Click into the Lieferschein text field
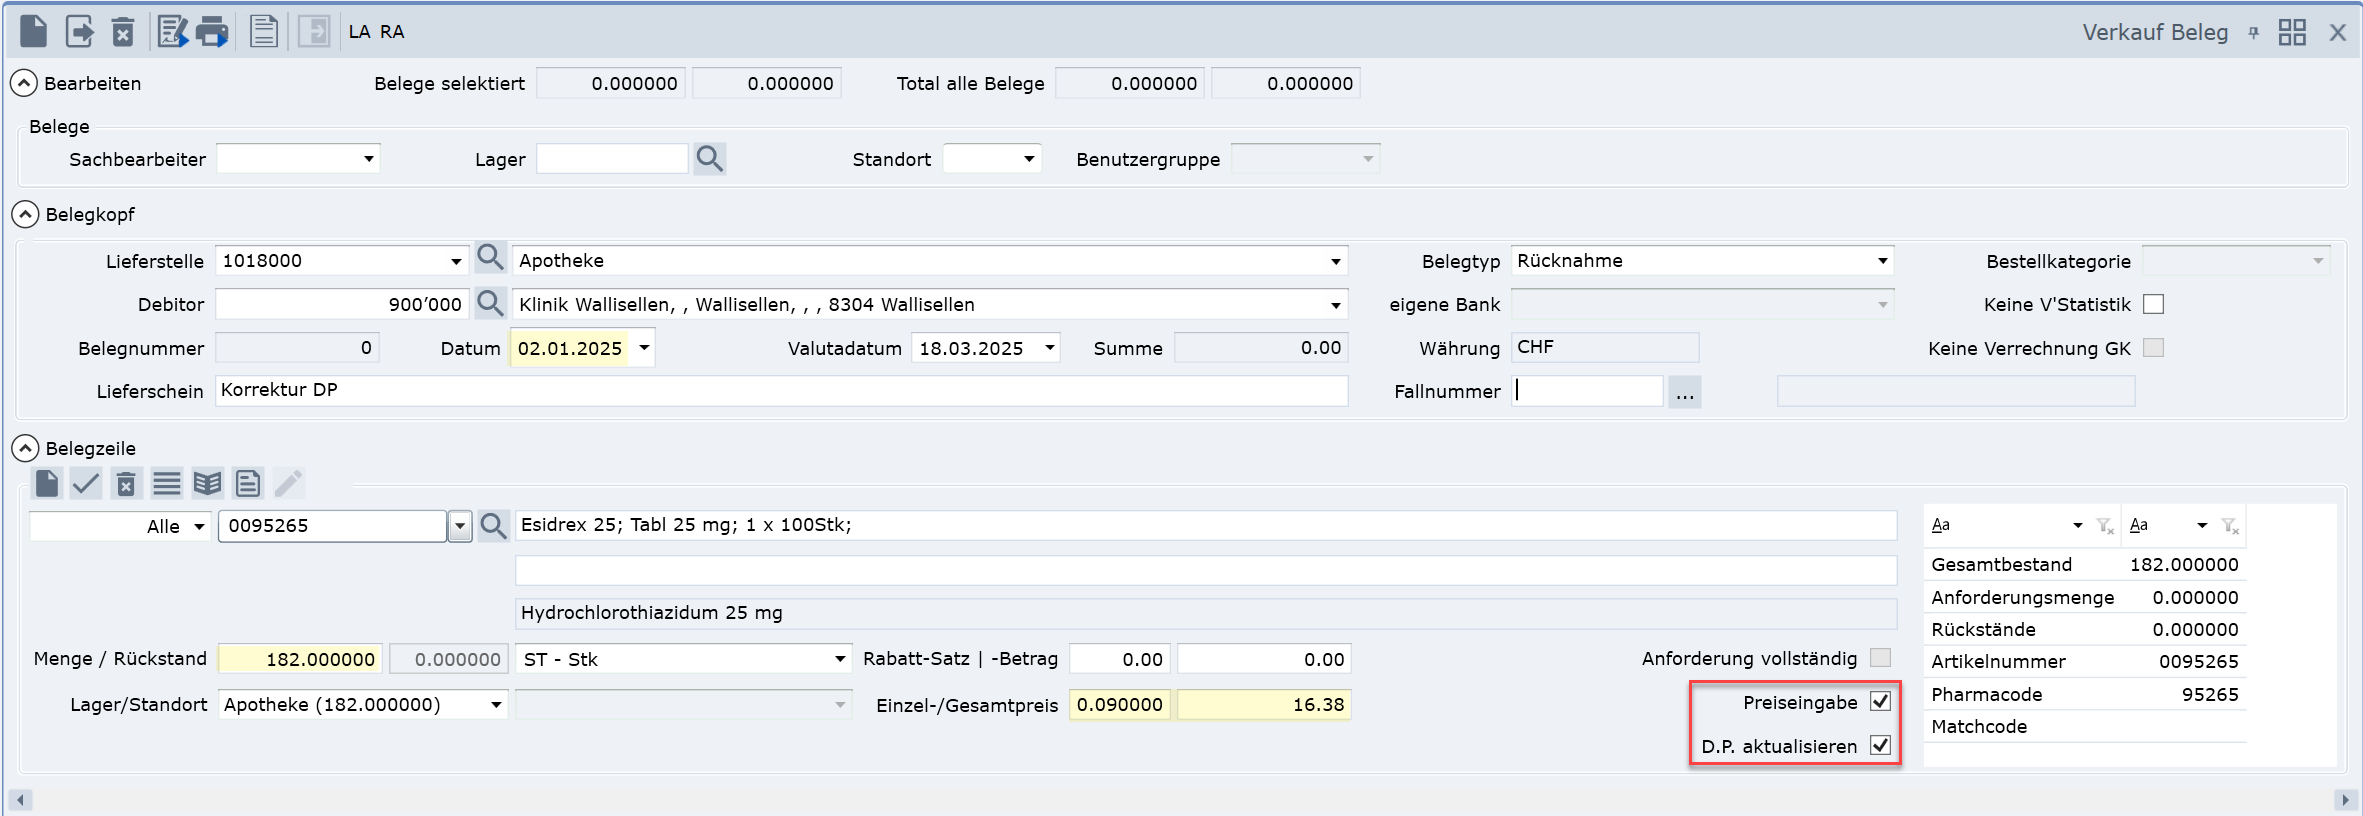Image resolution: width=2363 pixels, height=816 pixels. click(780, 391)
